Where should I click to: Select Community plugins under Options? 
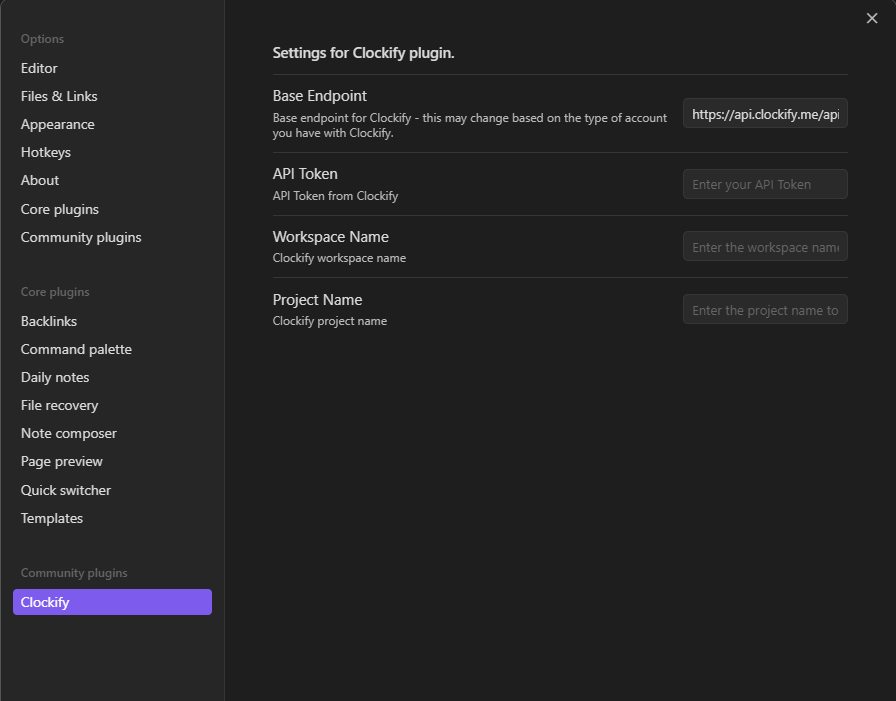coord(81,237)
